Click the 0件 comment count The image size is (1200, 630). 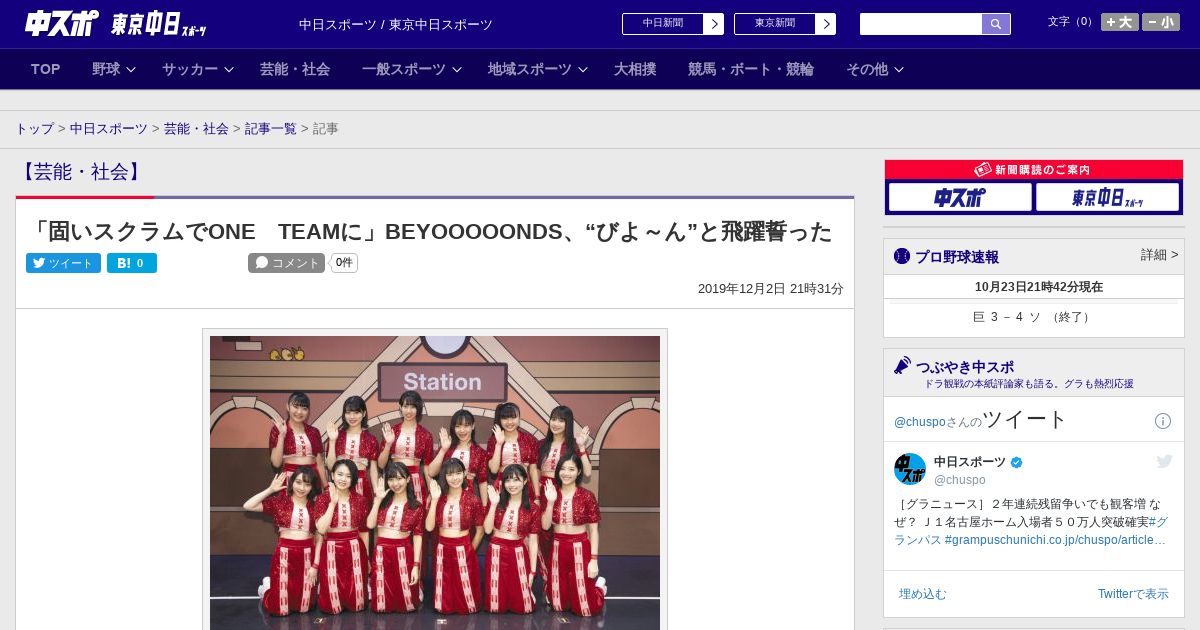[344, 263]
